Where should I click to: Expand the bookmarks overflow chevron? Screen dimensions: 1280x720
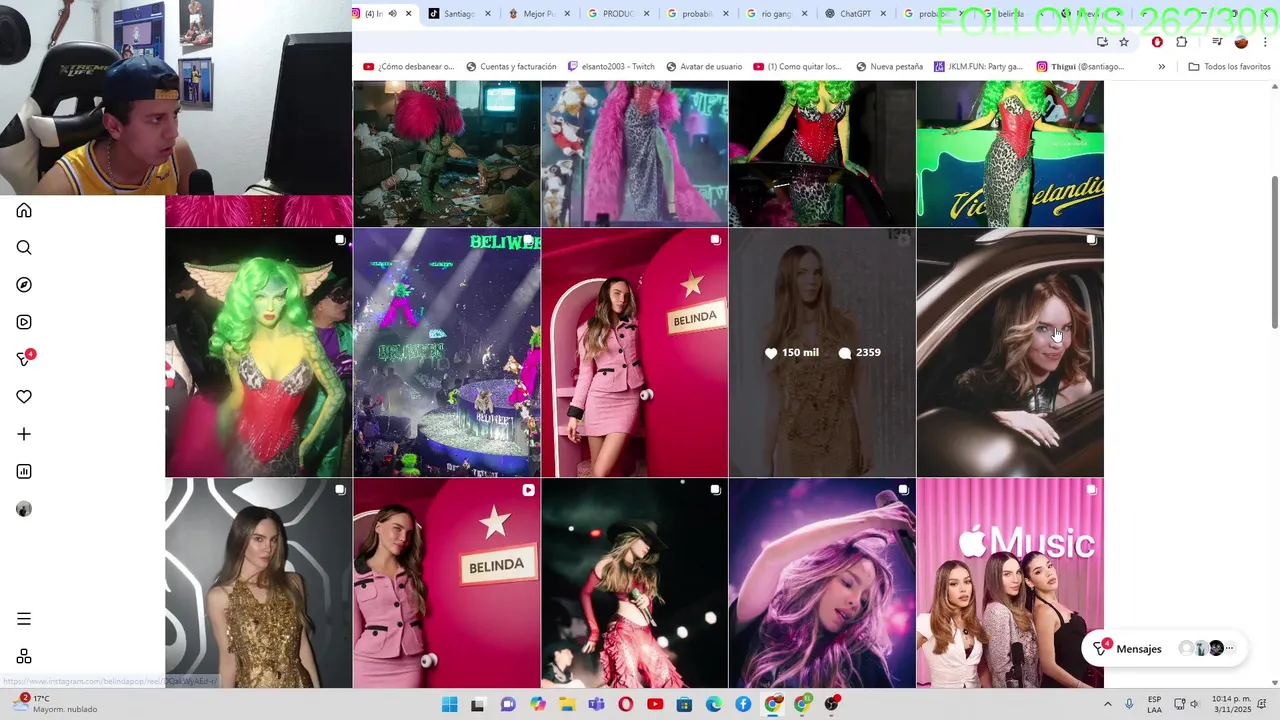[1161, 67]
